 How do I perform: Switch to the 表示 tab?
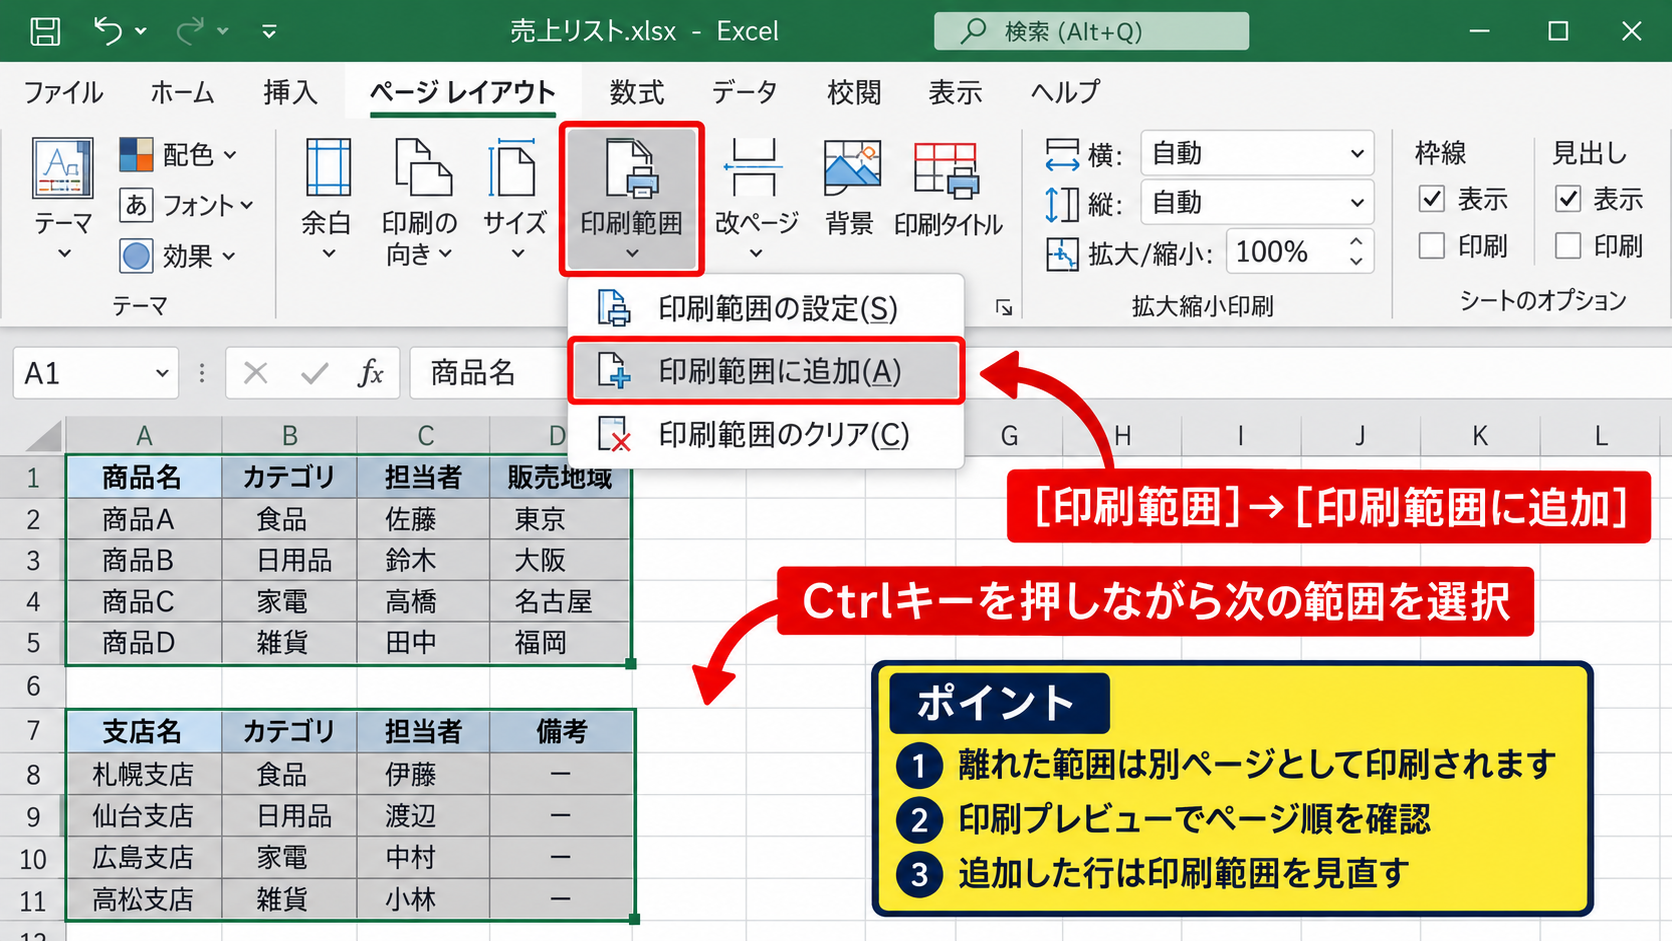[955, 93]
